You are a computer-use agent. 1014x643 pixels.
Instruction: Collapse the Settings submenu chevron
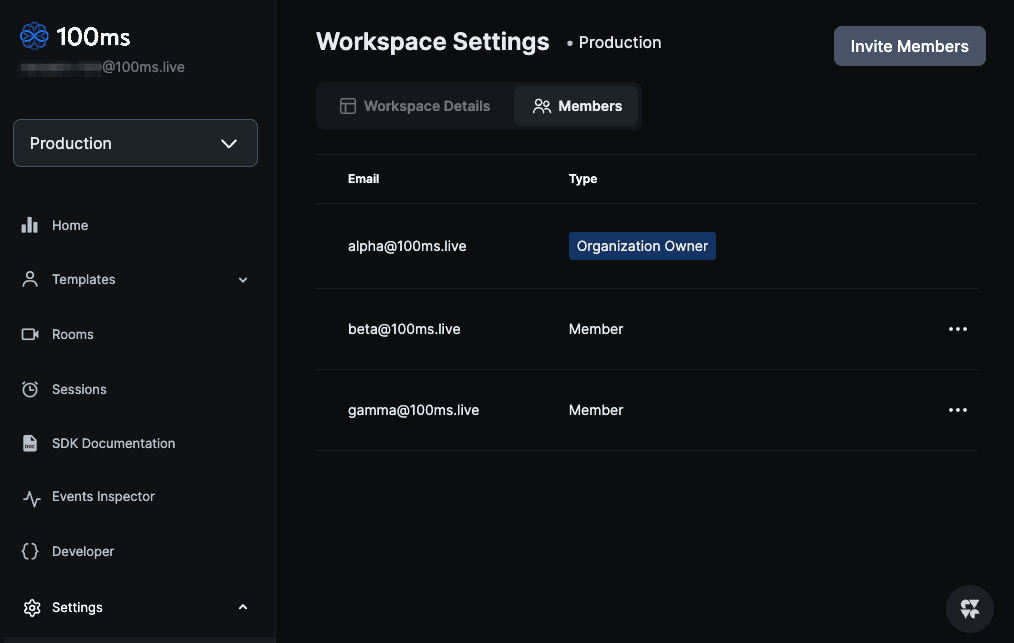243,607
